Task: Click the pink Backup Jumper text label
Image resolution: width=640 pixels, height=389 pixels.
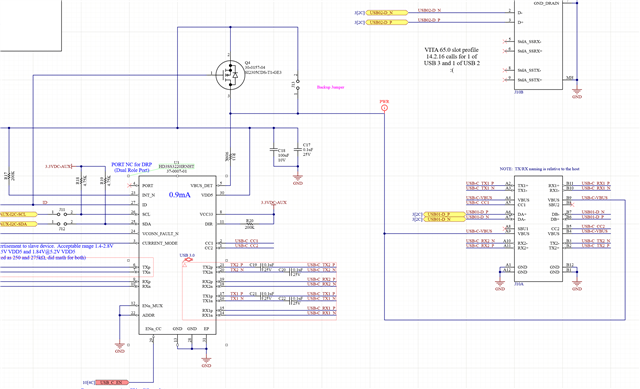Action: pos(331,87)
